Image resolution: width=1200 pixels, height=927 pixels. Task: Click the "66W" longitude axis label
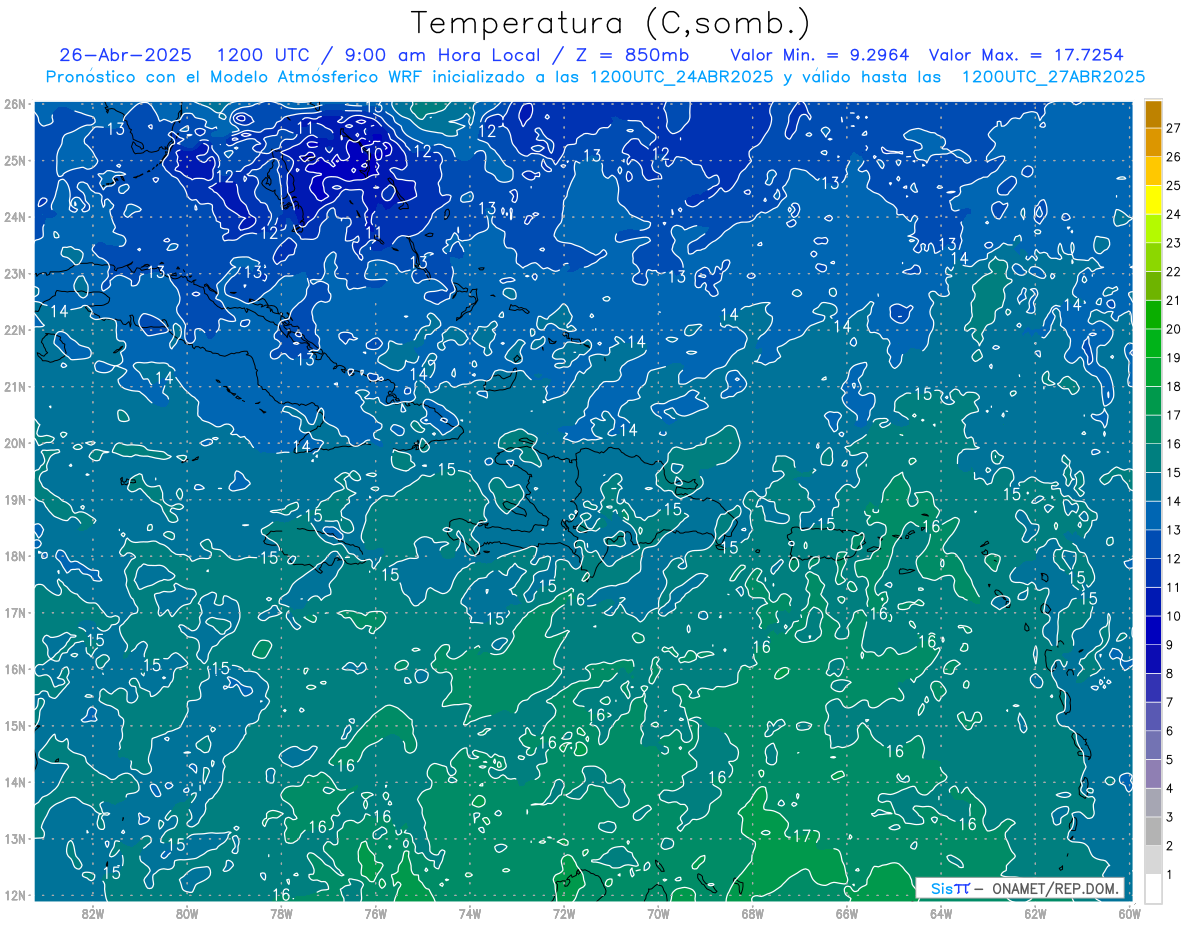[x=847, y=913]
